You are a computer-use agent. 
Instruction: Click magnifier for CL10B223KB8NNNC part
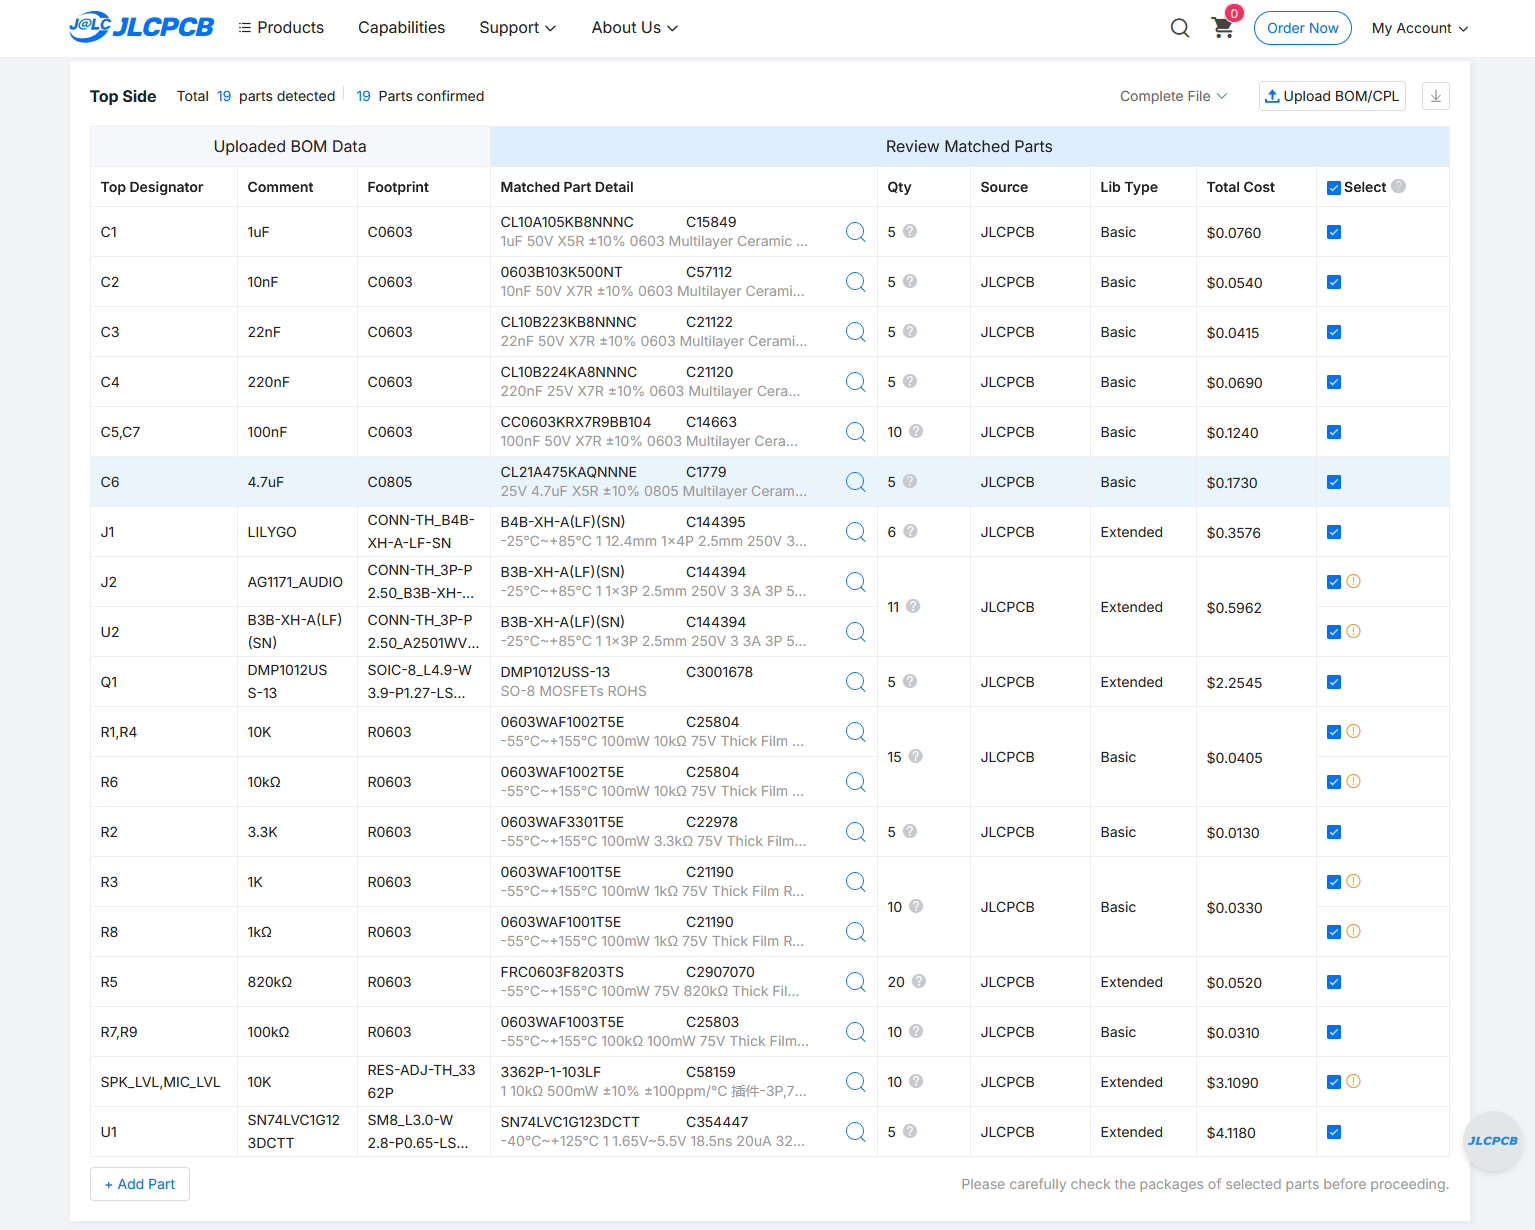[856, 332]
